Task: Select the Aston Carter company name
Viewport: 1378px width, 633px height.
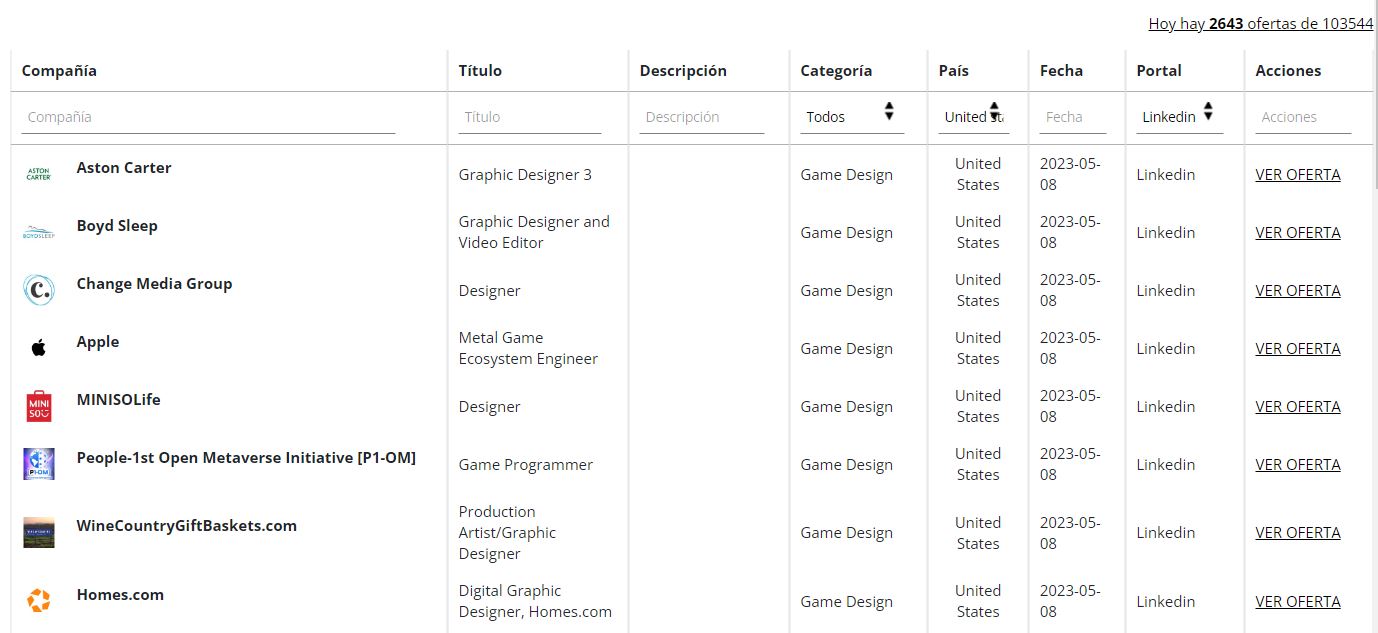Action: click(124, 168)
